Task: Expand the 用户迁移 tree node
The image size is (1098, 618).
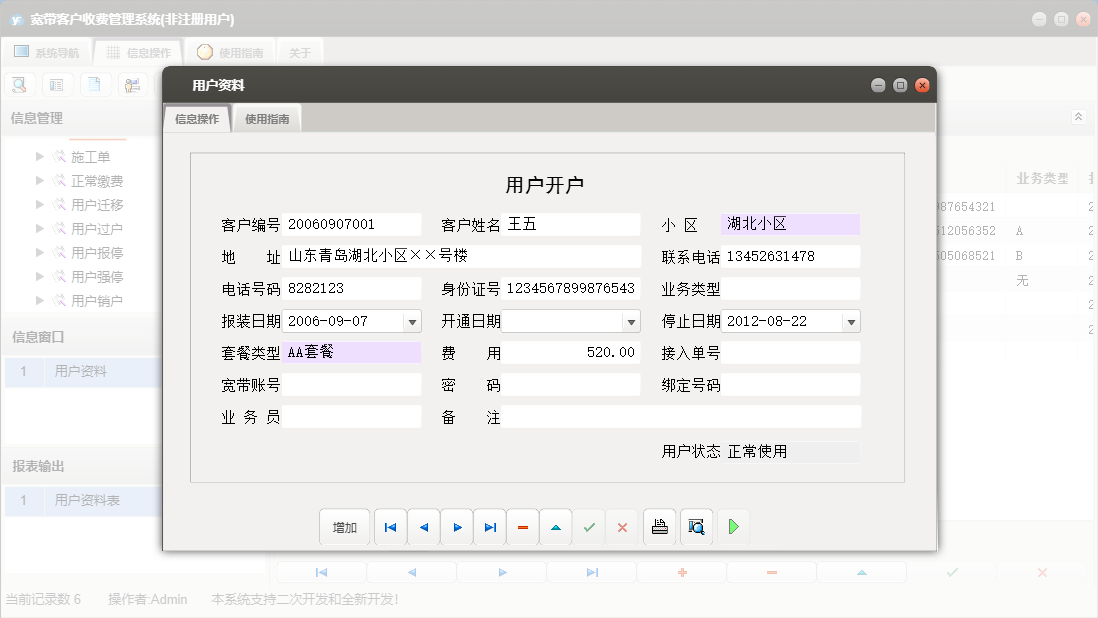Action: click(41, 204)
